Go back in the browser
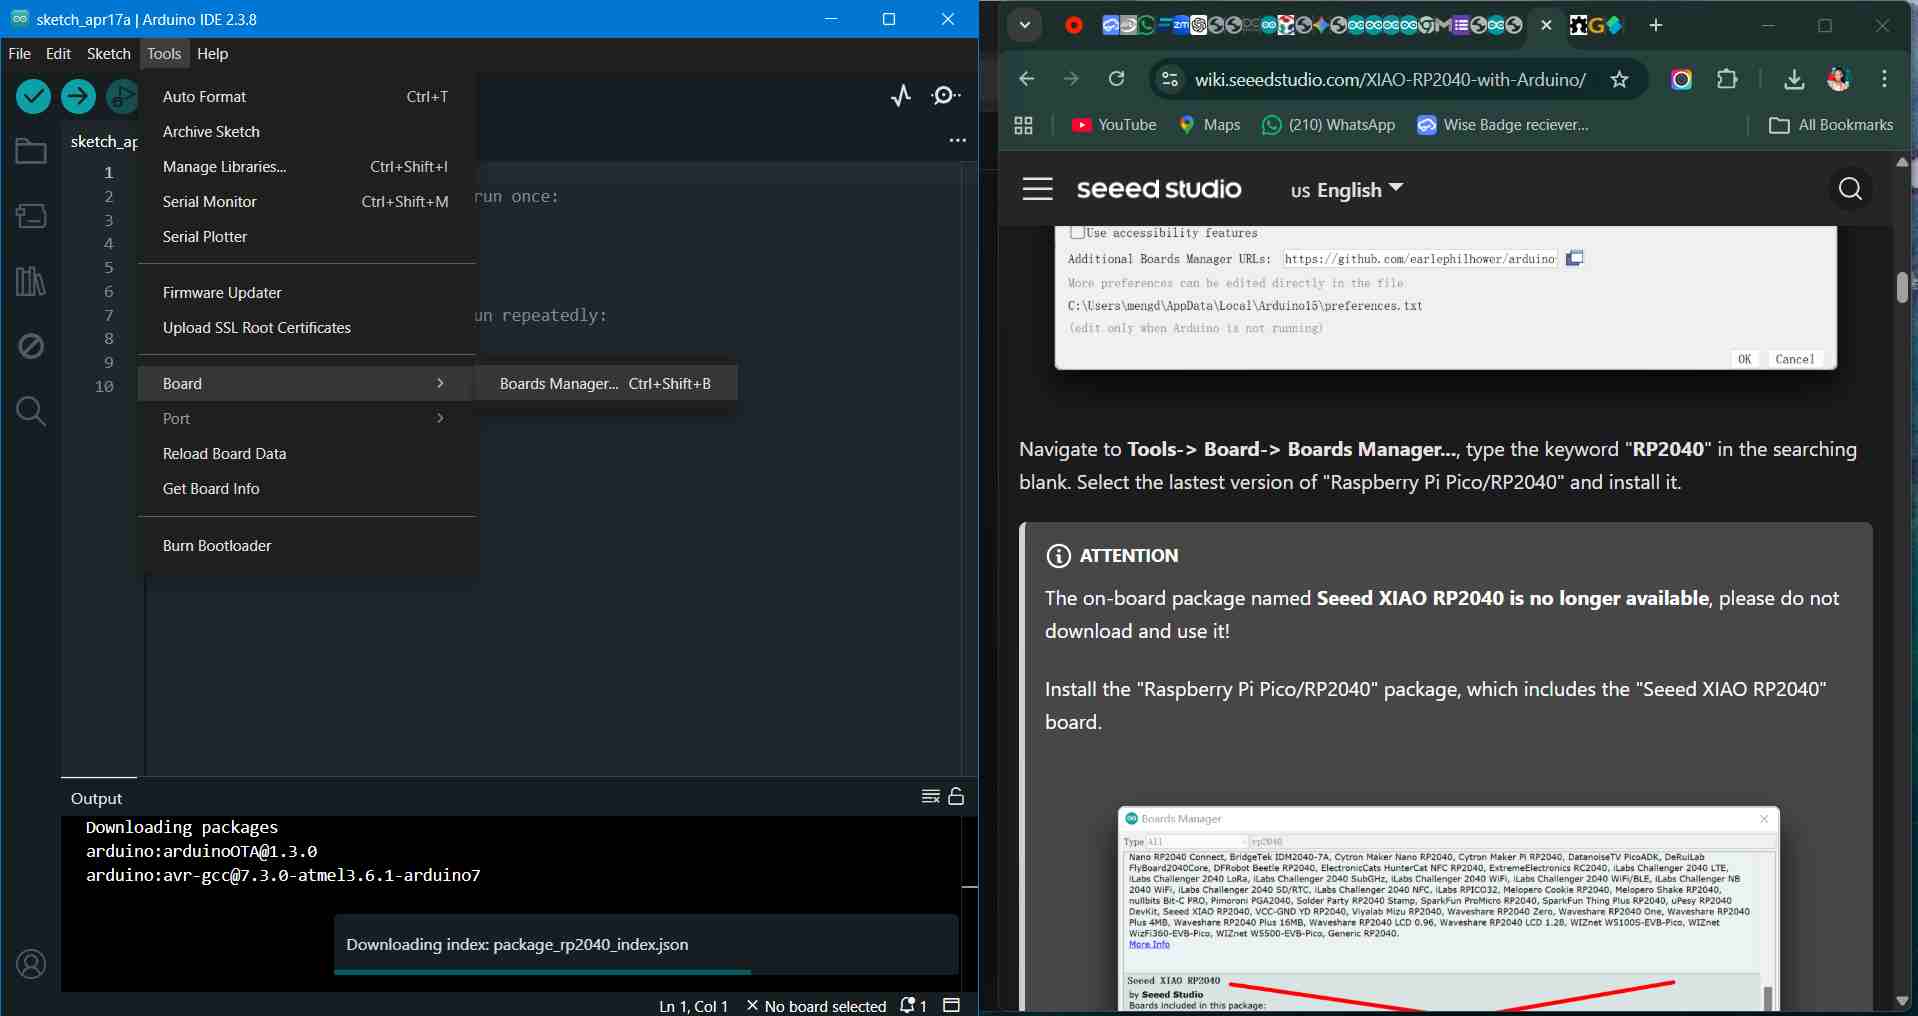 click(x=1026, y=79)
